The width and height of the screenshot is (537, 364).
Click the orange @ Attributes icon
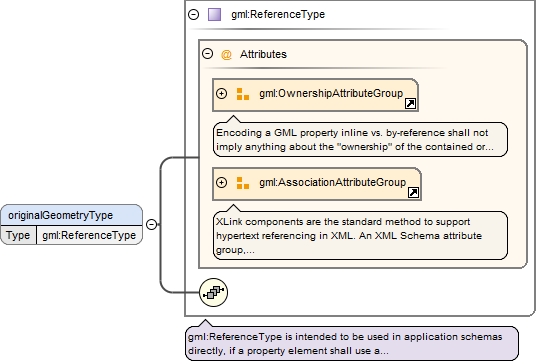226,54
